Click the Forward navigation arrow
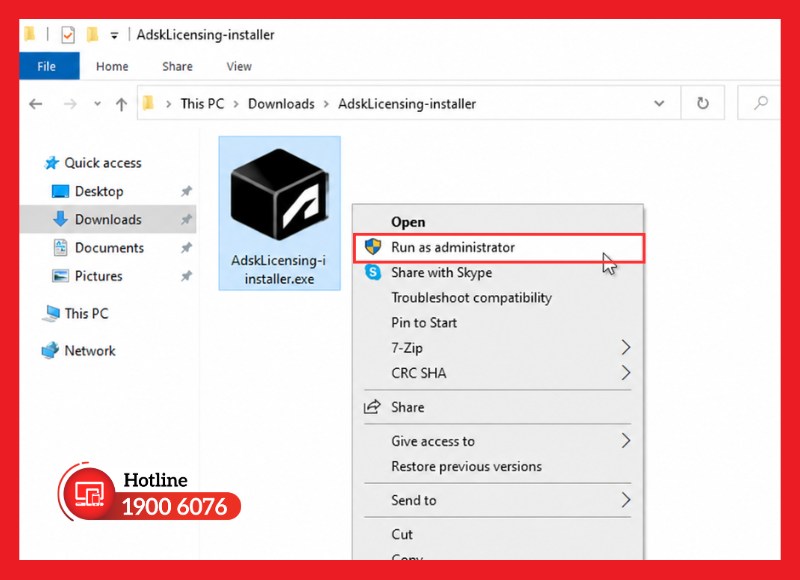The image size is (800, 580). point(70,104)
